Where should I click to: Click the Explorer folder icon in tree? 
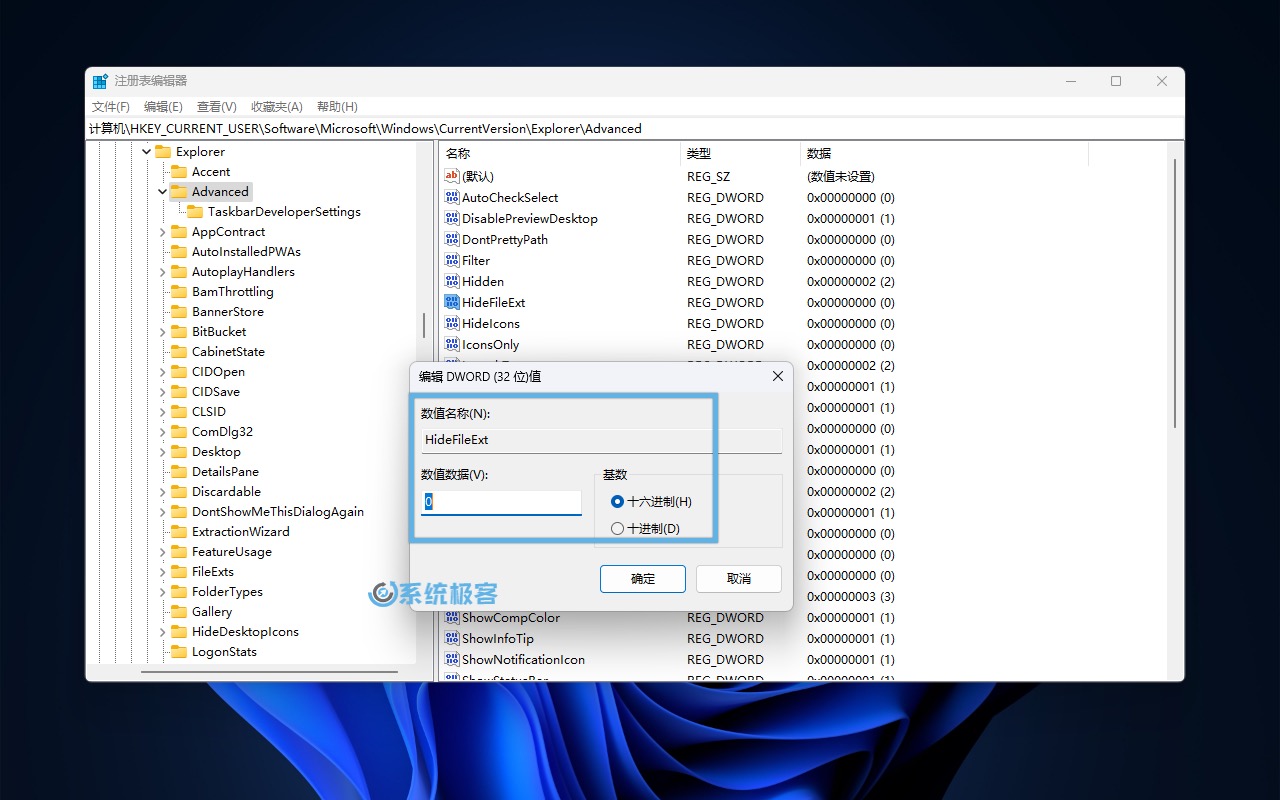click(163, 152)
